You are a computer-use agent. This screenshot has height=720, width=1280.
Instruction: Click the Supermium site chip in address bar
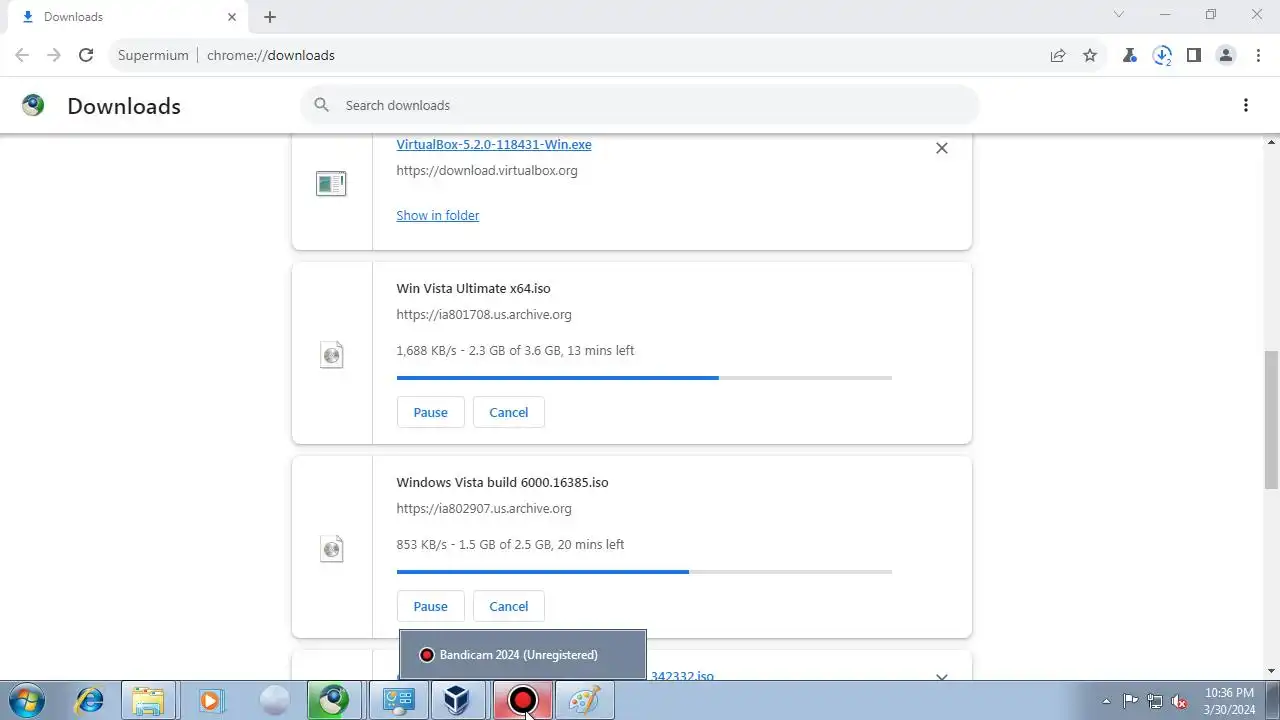pyautogui.click(x=153, y=55)
